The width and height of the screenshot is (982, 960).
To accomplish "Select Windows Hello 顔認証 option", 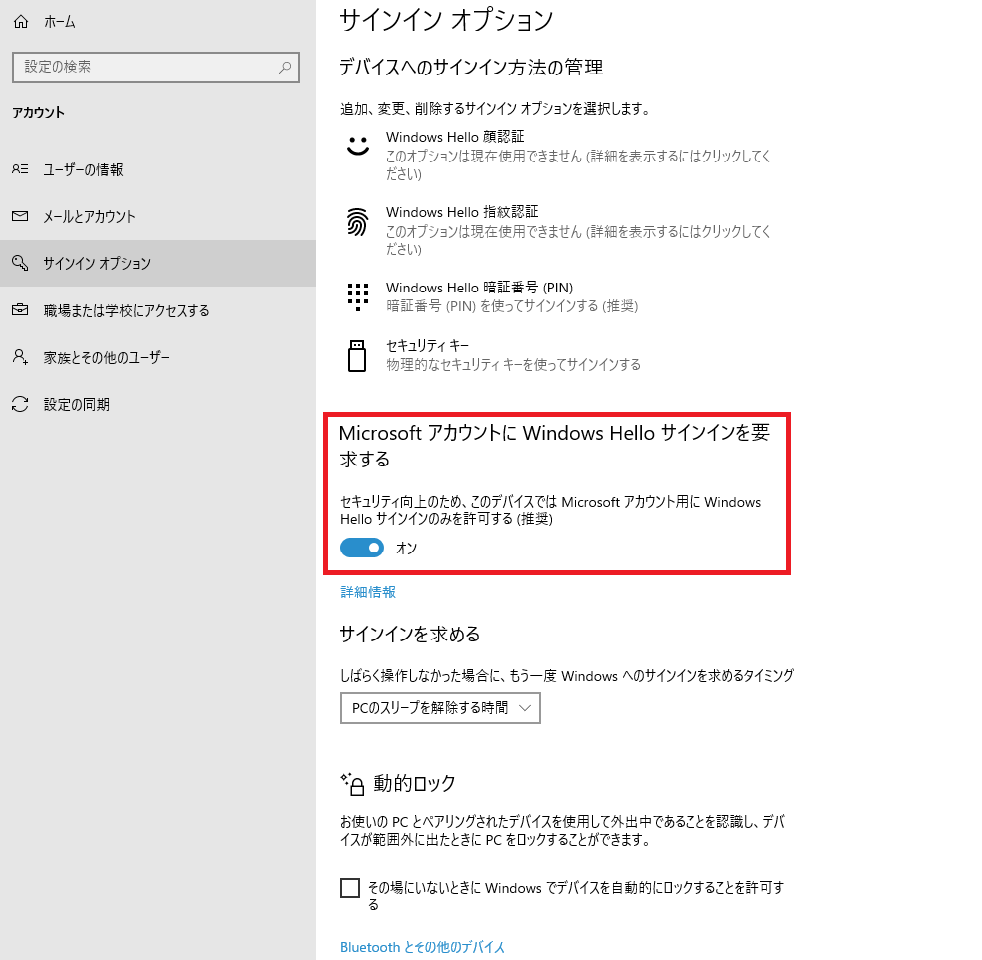I will (559, 155).
